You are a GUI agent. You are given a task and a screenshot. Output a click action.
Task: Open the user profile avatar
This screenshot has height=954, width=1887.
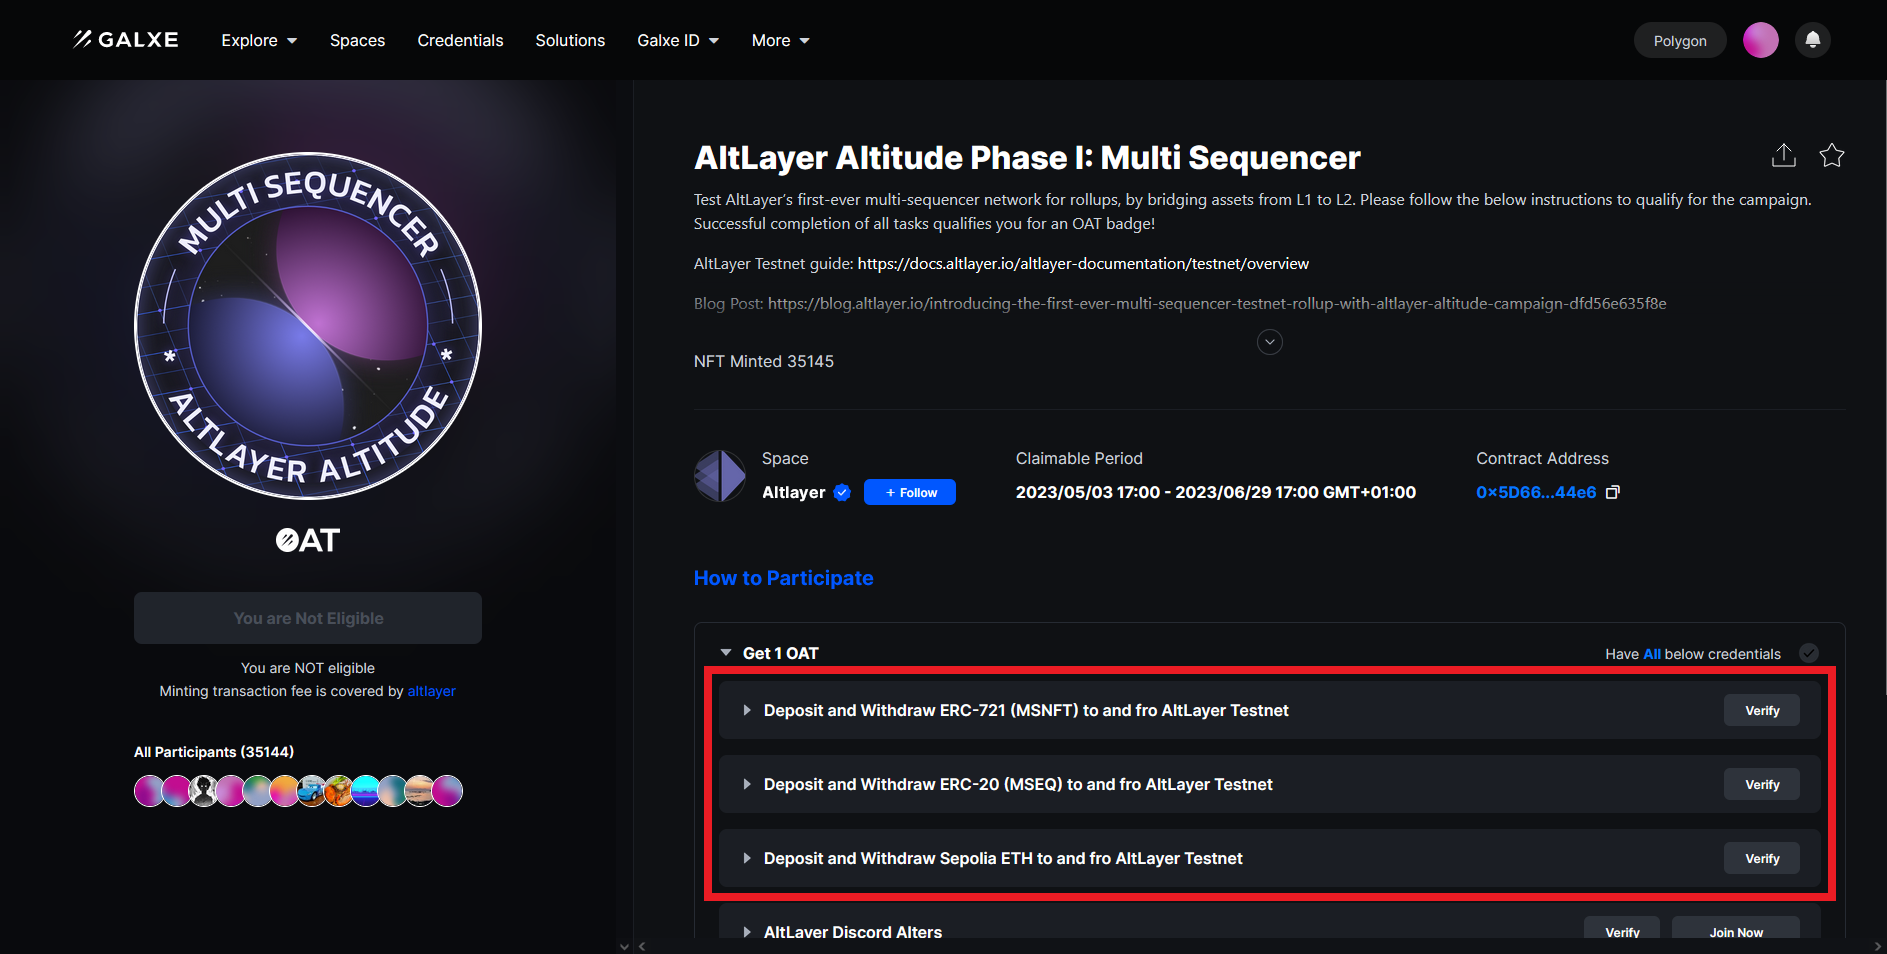[1760, 40]
